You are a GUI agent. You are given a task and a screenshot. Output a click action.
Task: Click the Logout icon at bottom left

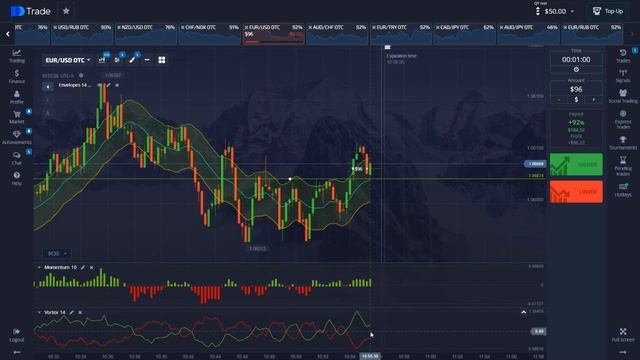click(17, 335)
